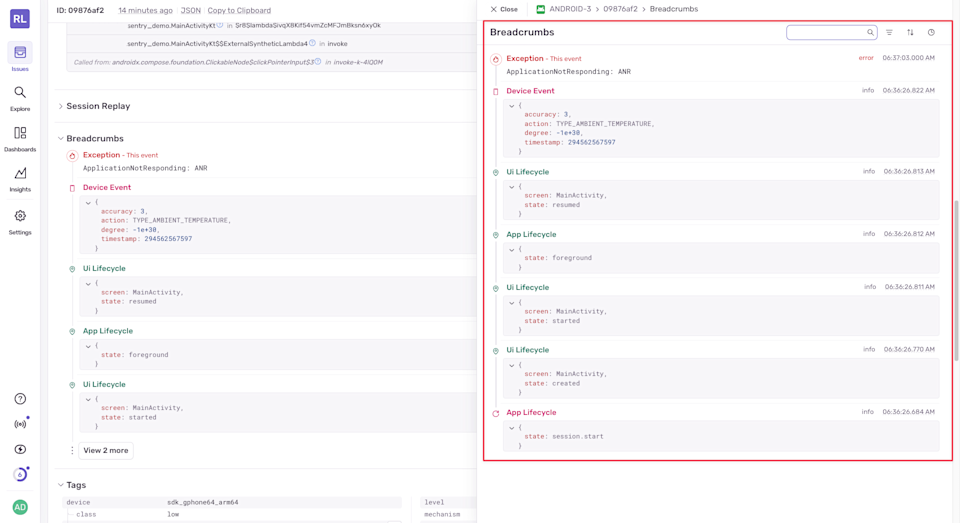Screen dimensions: 960x523
Task: Click 09876af2 in the drawer path
Action: pos(620,9)
